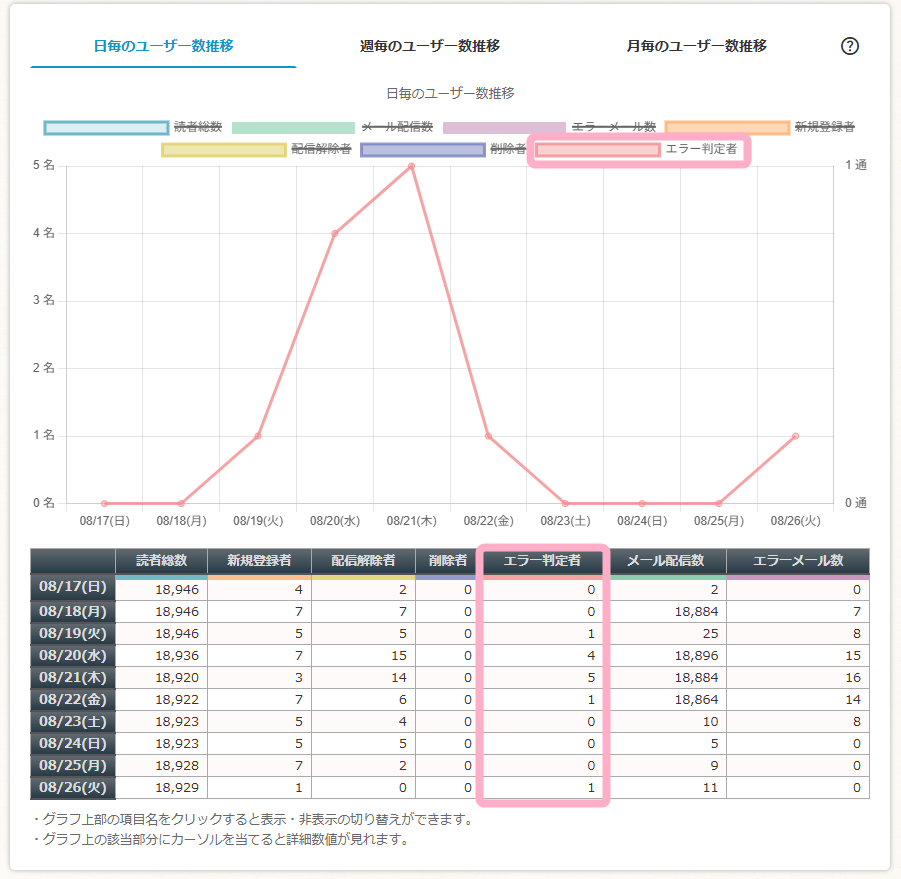Select the 08/20(水) table row header
Image resolution: width=901 pixels, height=879 pixels.
coord(73,655)
